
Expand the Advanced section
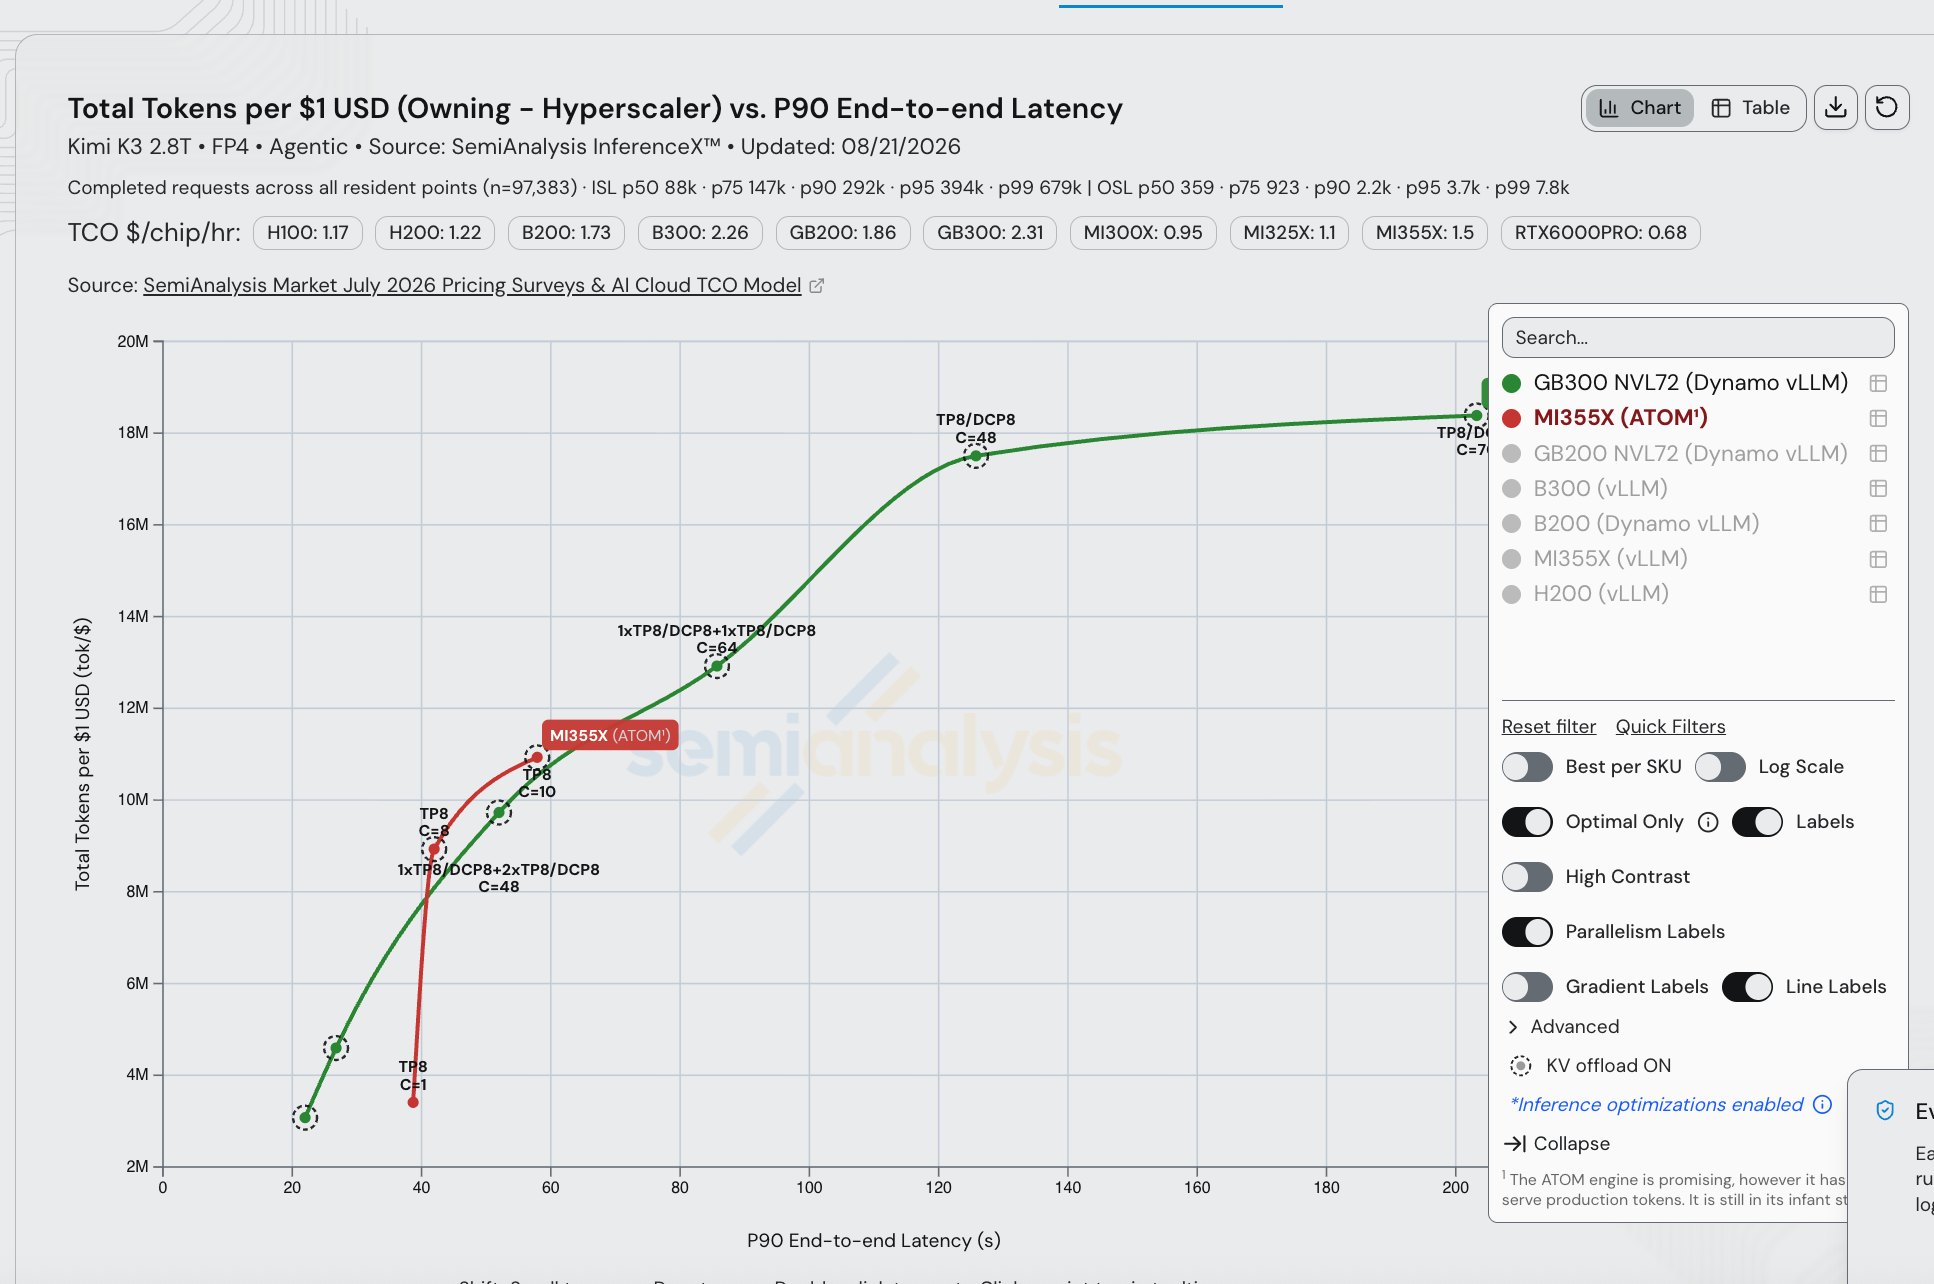[x=1563, y=1027]
